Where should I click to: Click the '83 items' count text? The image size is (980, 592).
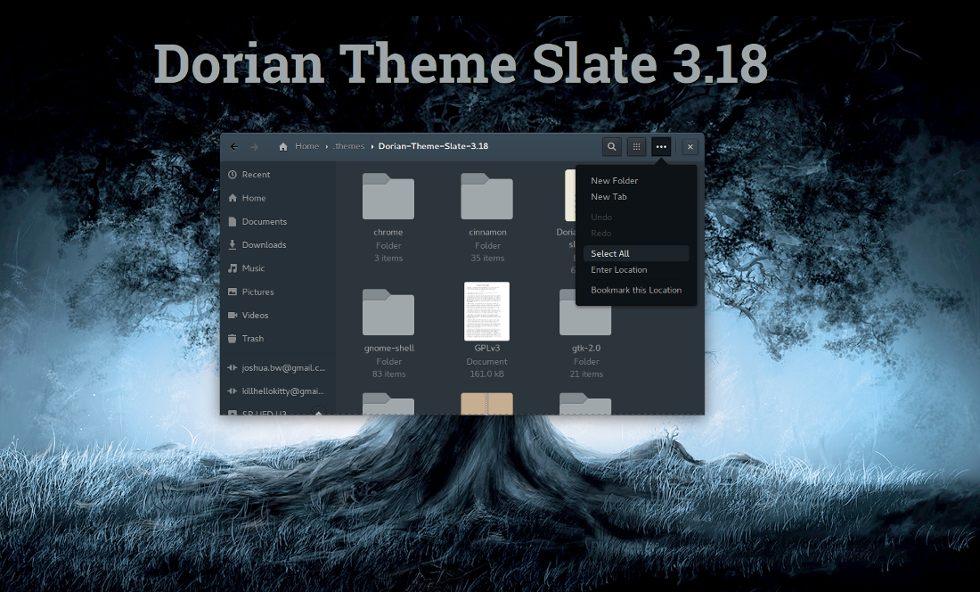click(389, 374)
